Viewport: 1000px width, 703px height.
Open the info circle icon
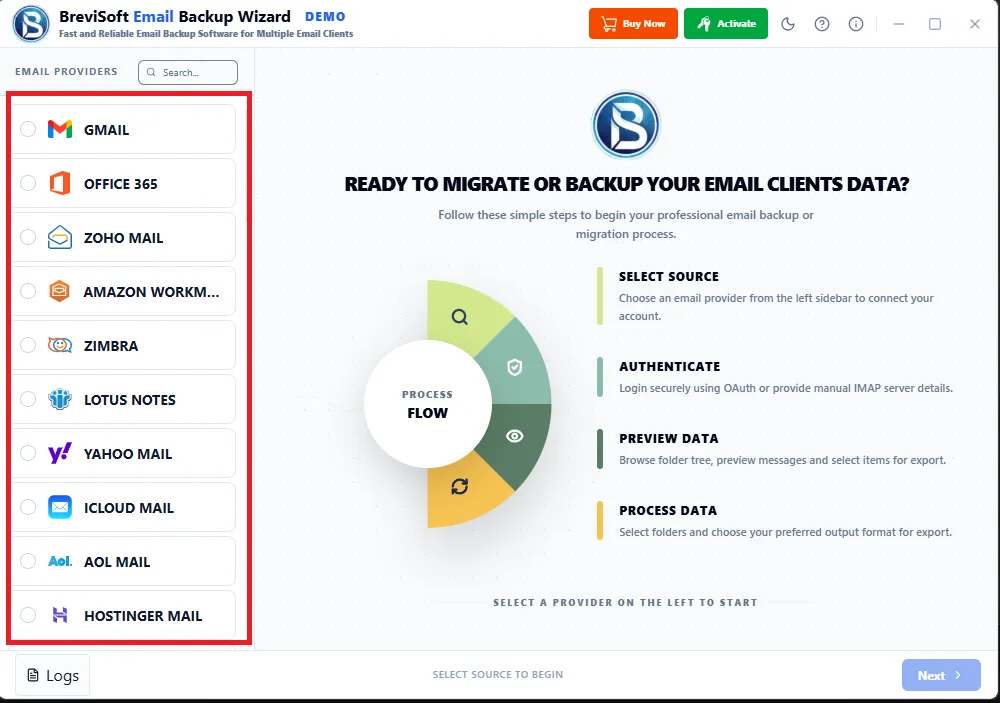pos(856,24)
